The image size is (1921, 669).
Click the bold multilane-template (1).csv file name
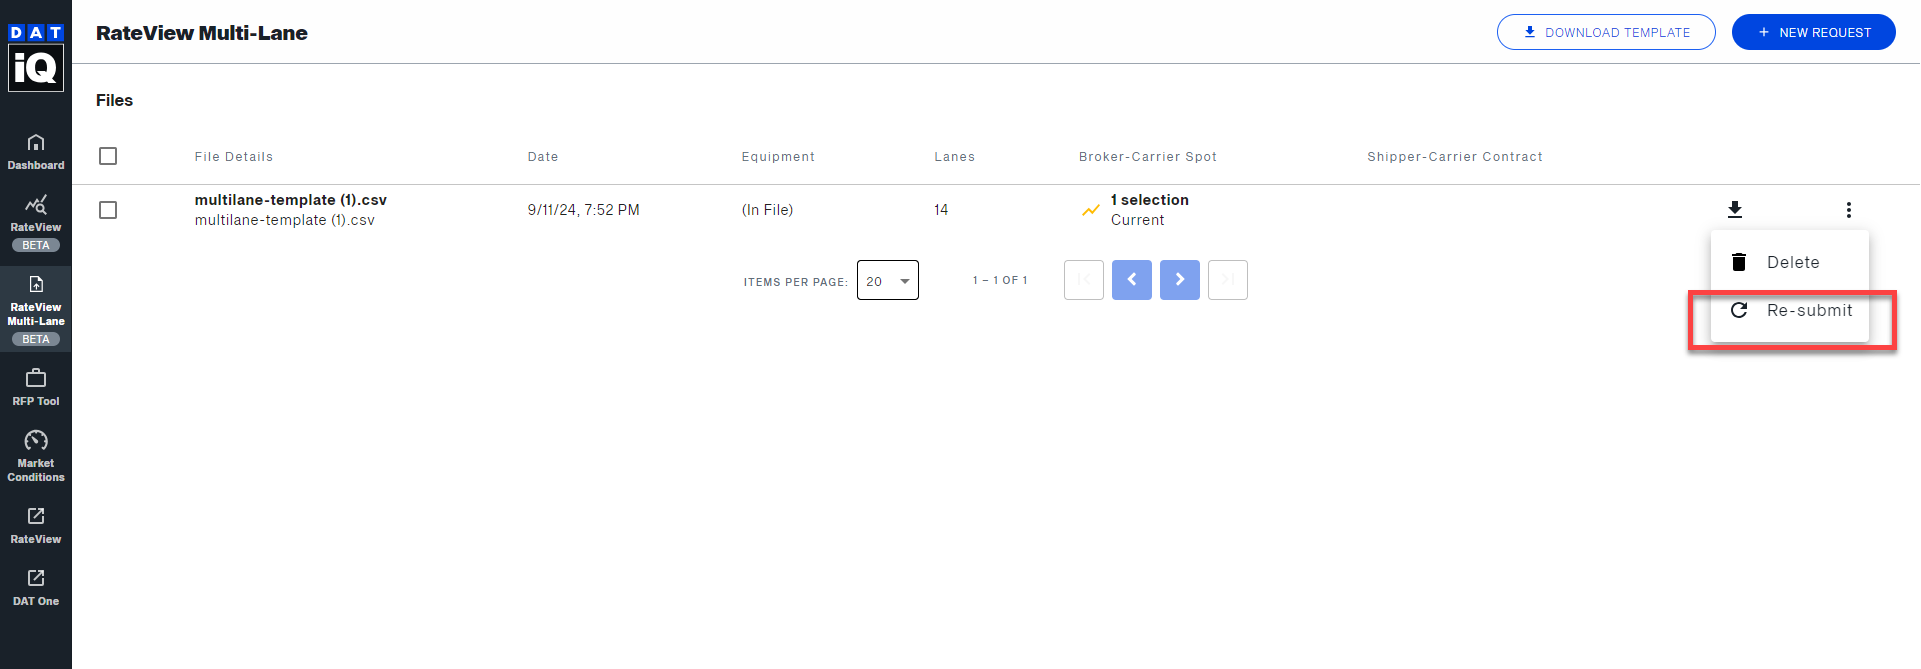tap(291, 200)
